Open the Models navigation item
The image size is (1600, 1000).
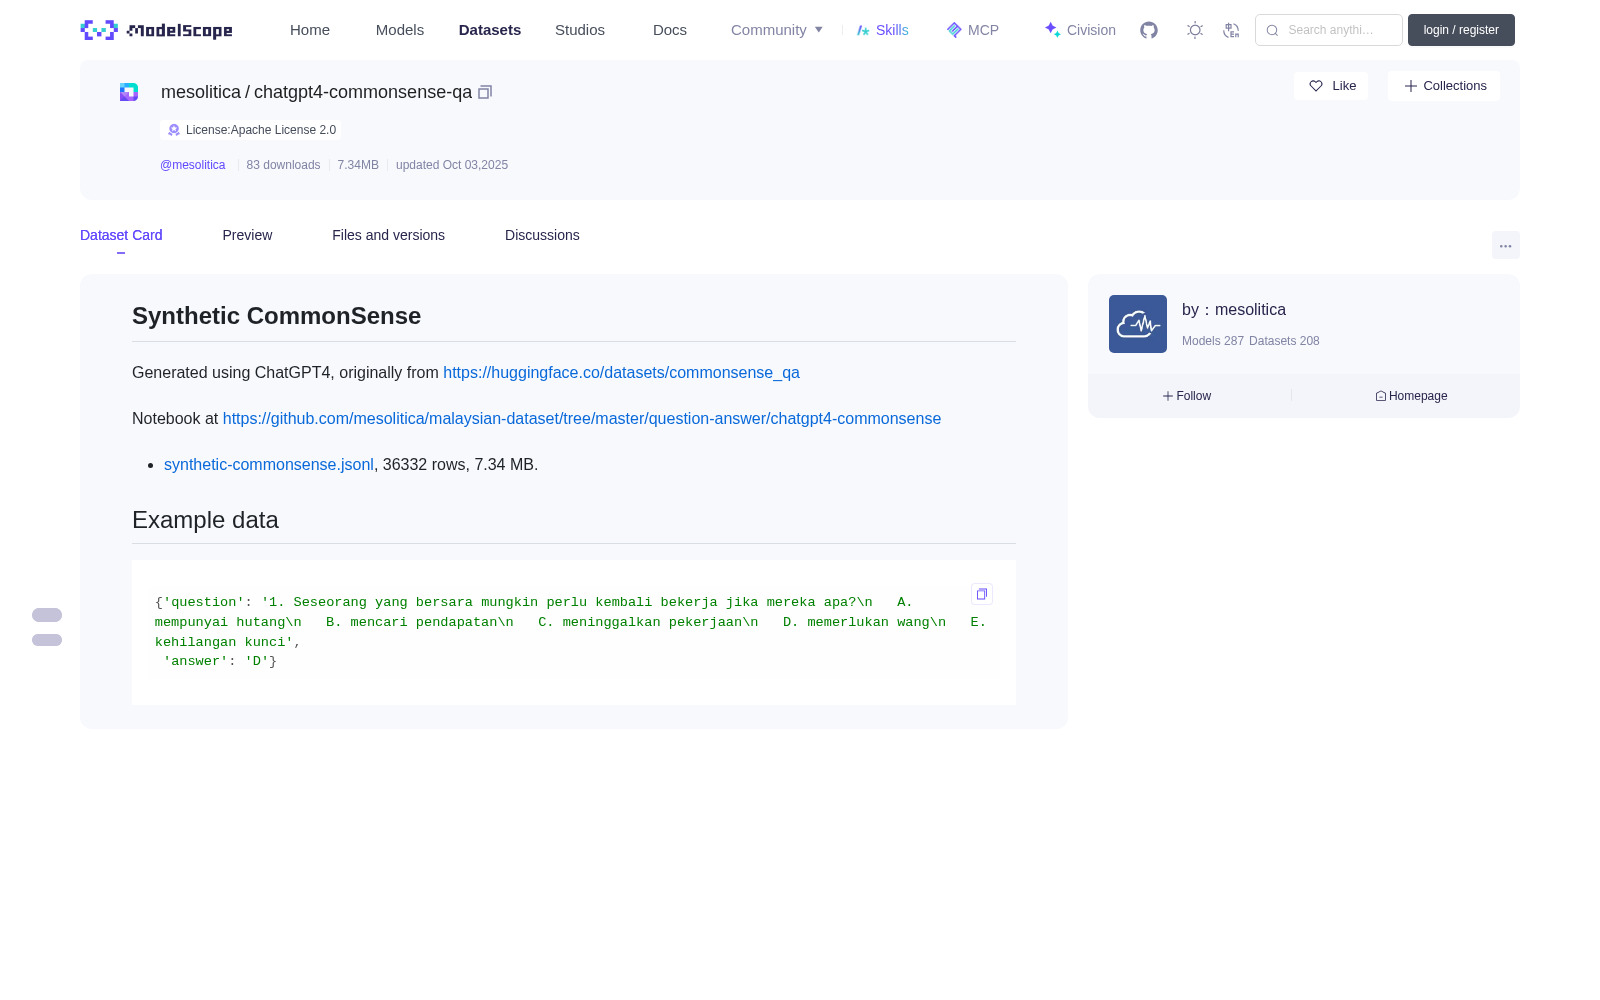click(400, 30)
